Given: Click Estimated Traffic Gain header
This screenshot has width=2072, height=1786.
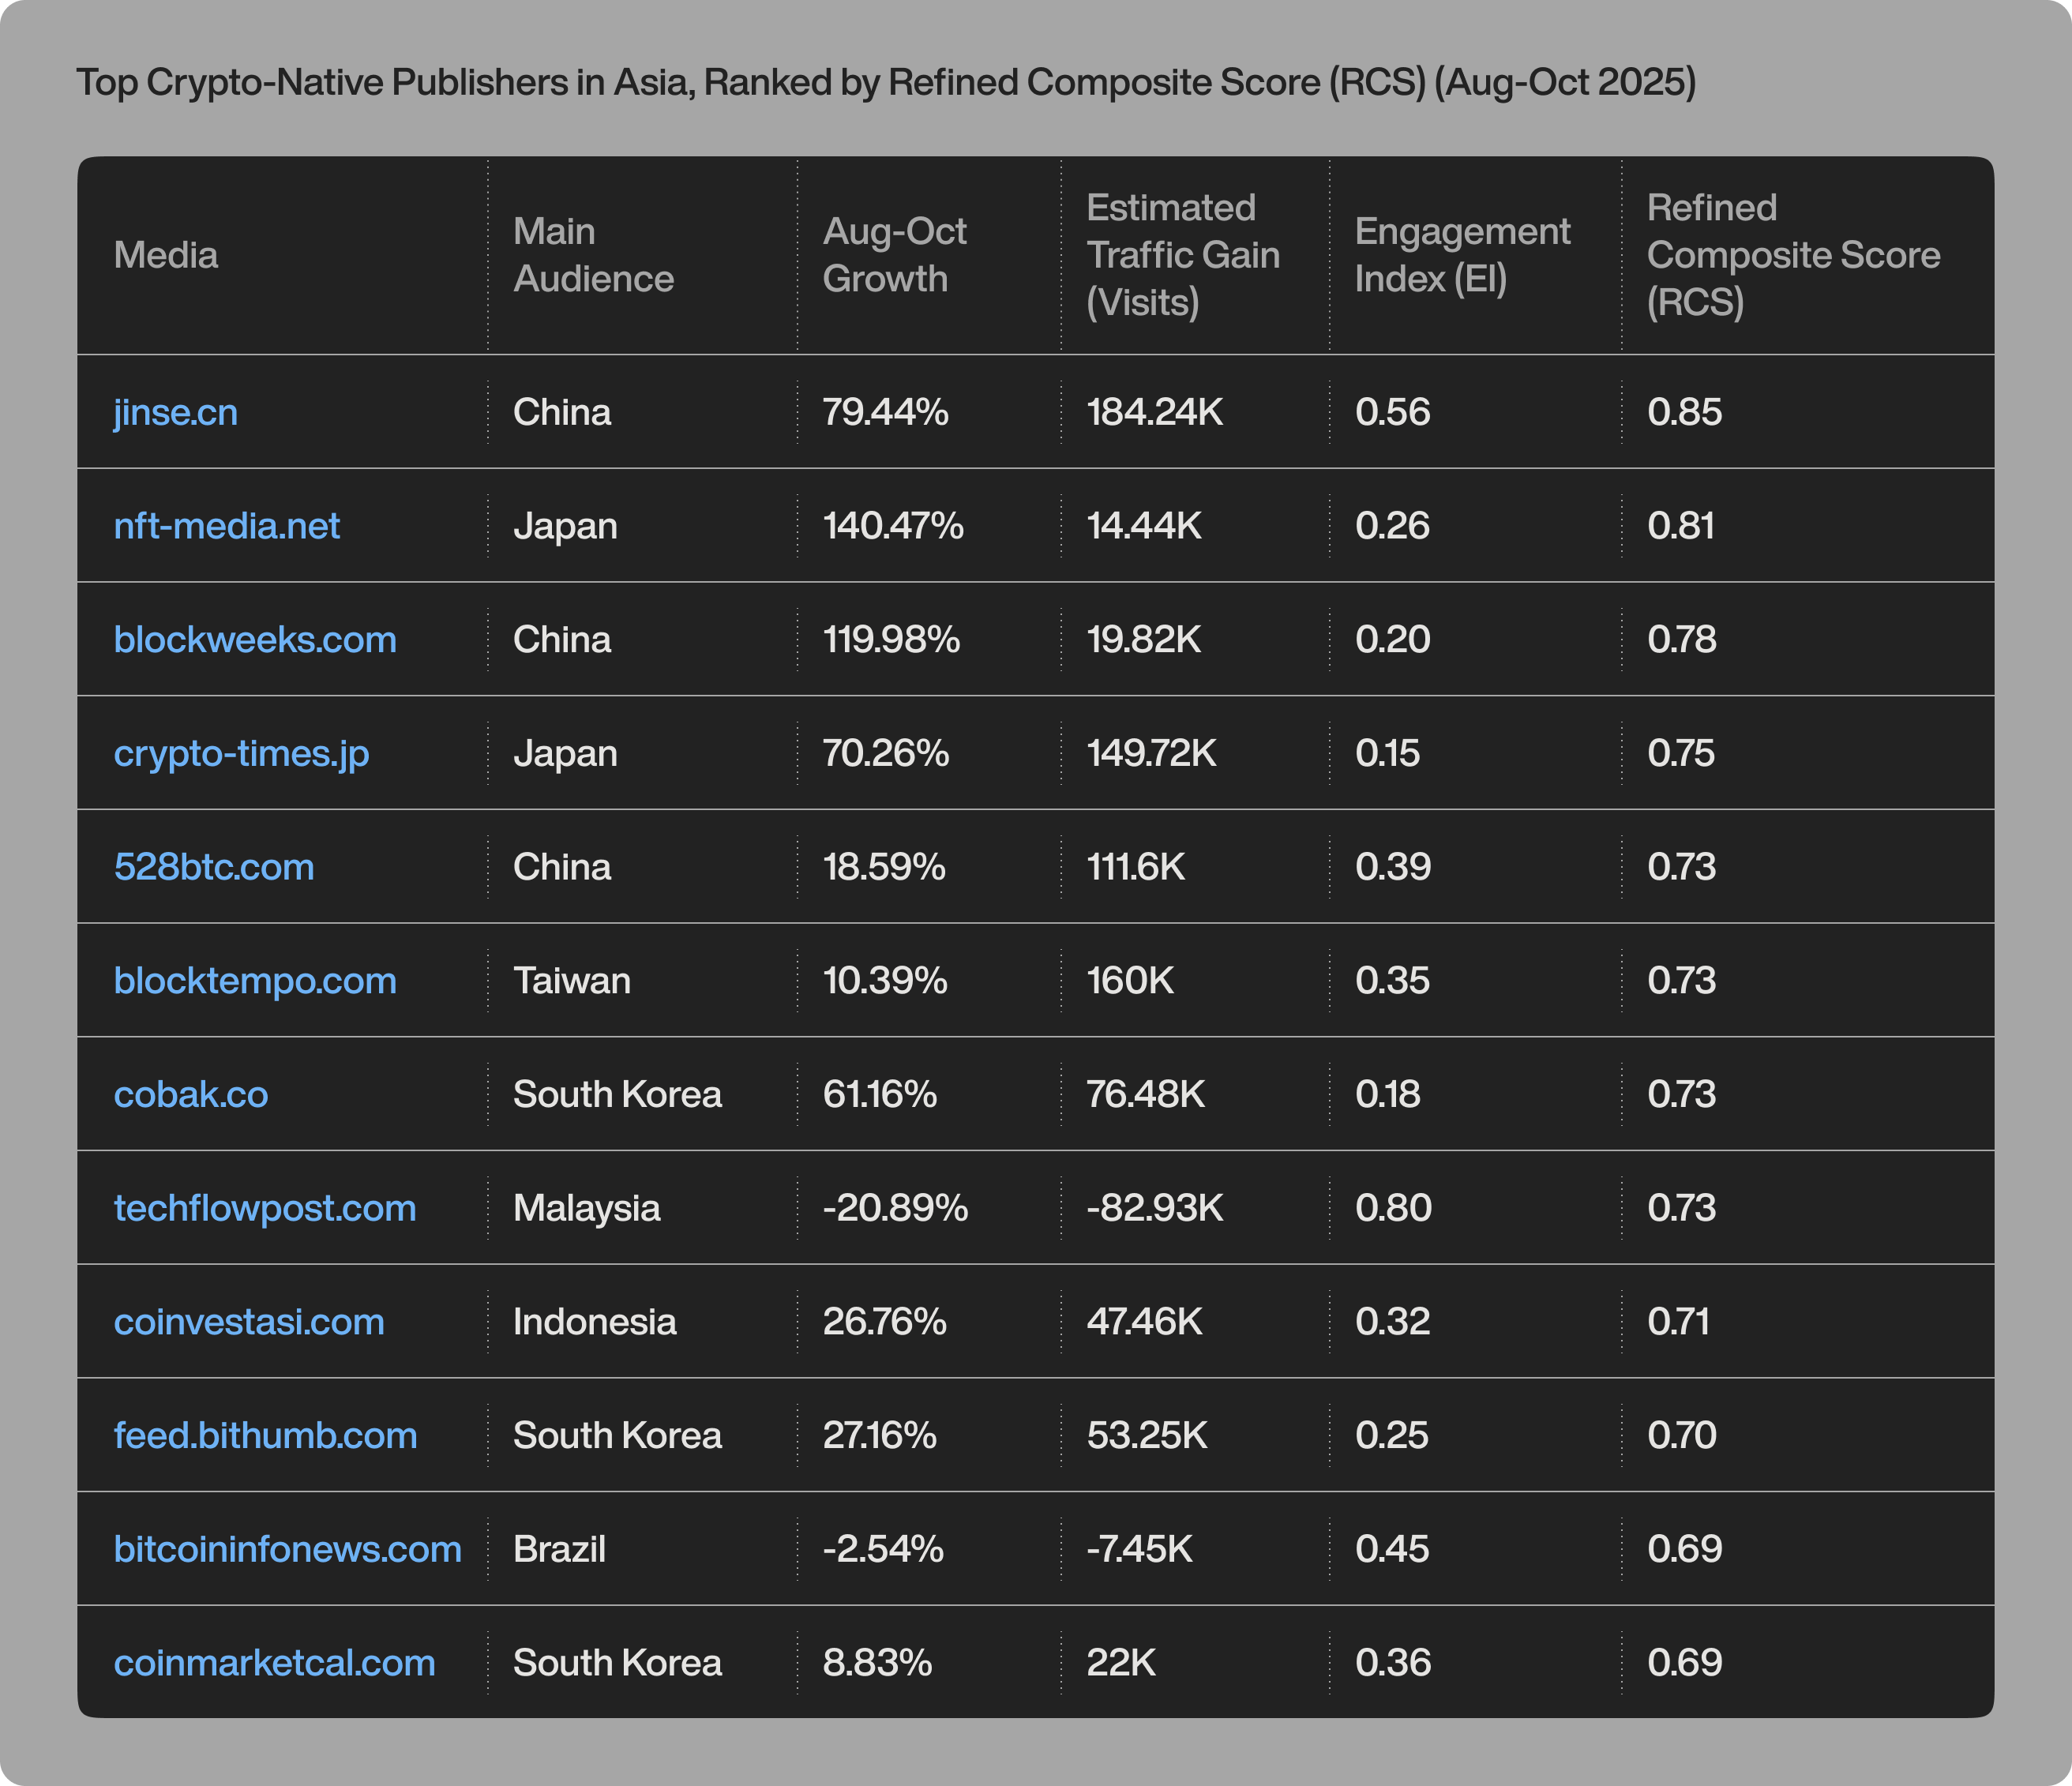Looking at the screenshot, I should [1182, 255].
